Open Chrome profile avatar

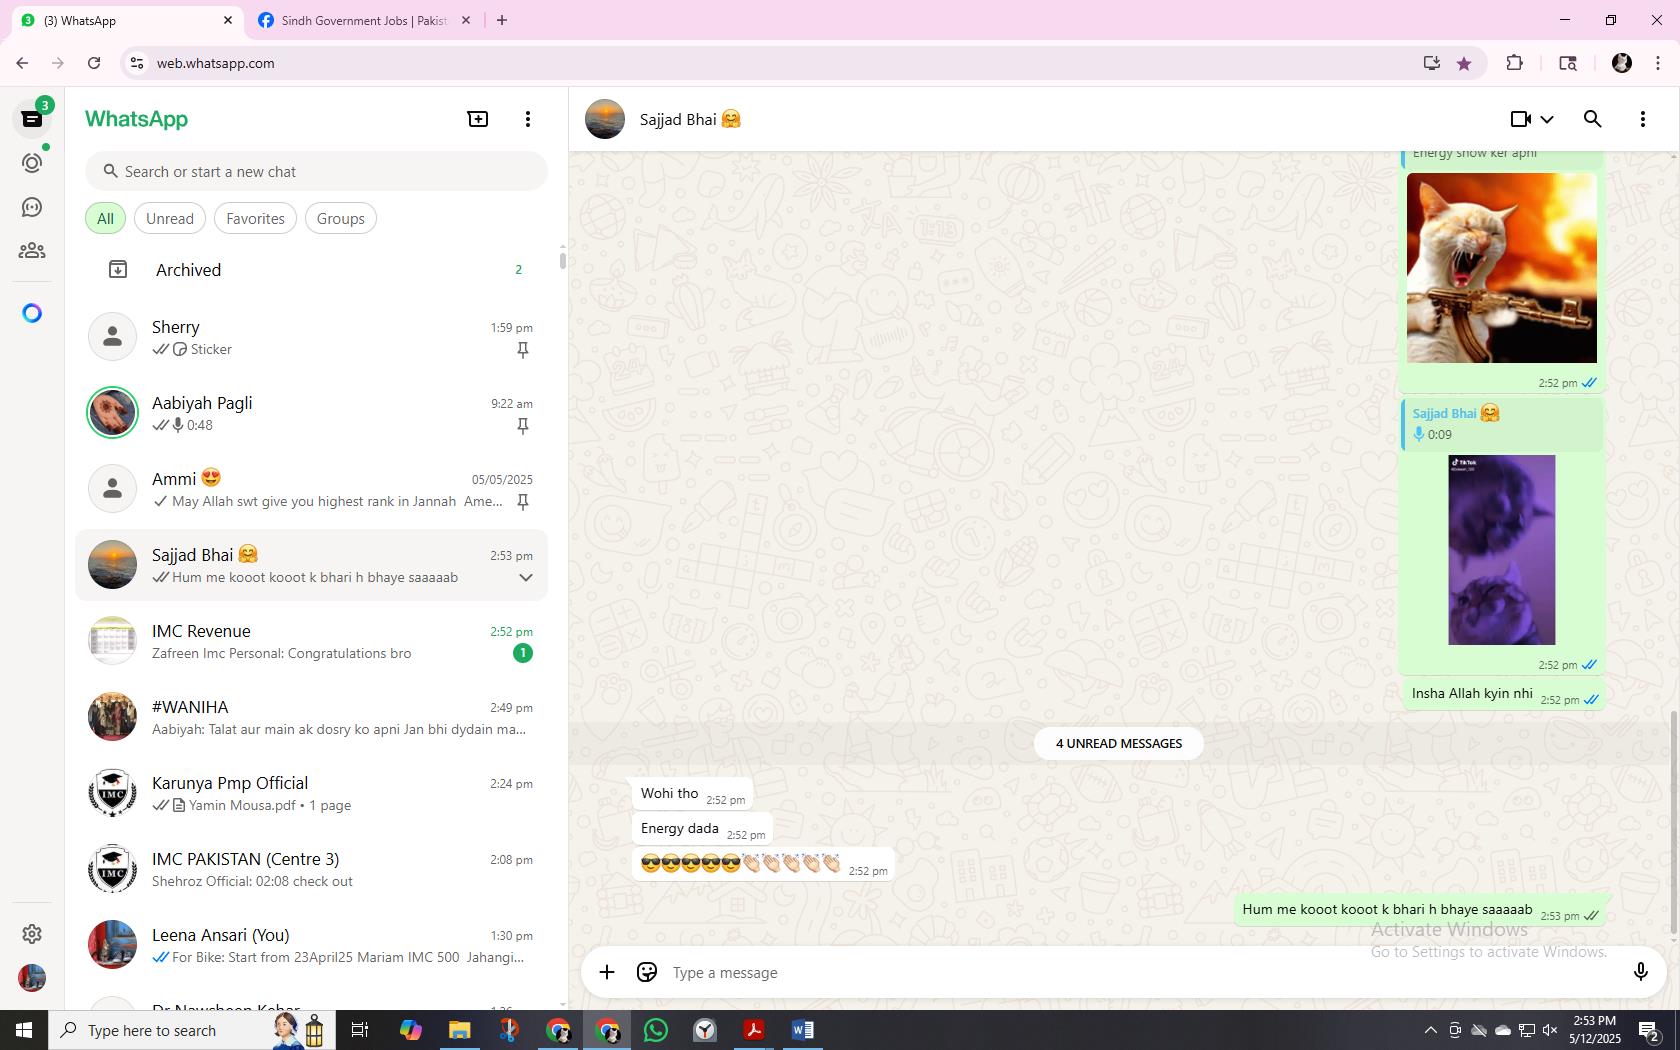[x=1622, y=63]
